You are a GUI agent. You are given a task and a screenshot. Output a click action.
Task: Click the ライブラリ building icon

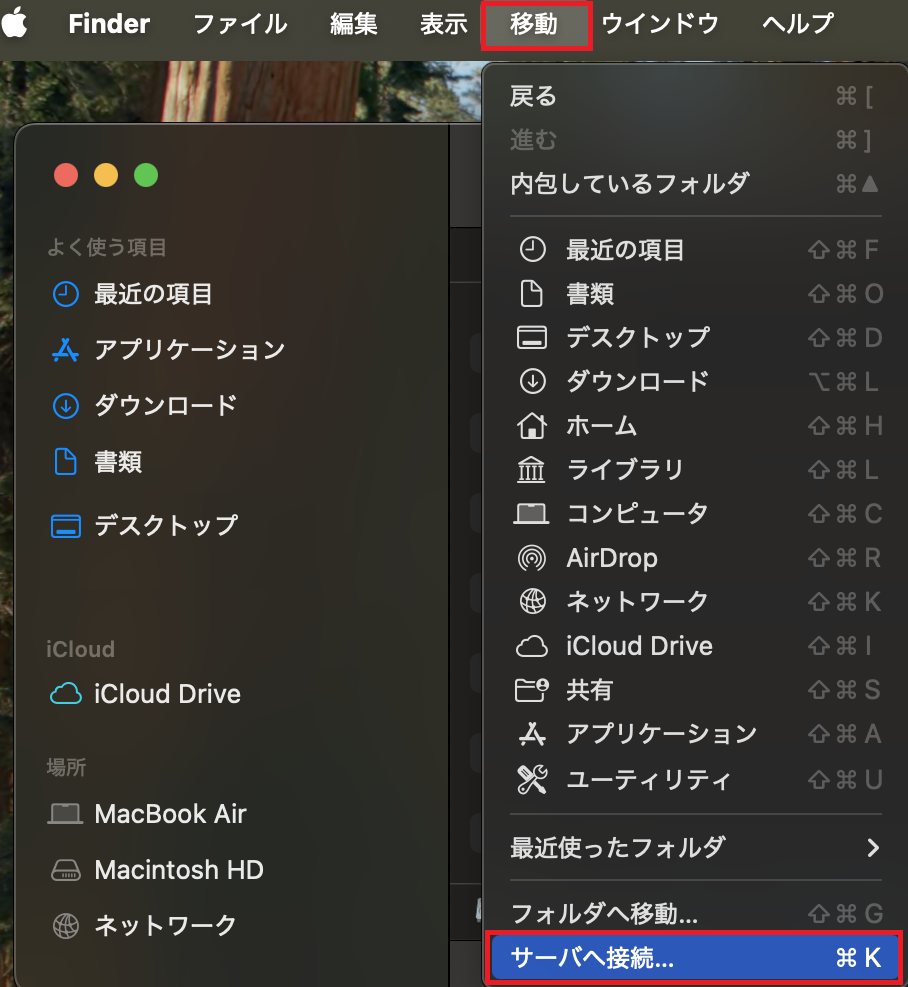[x=532, y=470]
